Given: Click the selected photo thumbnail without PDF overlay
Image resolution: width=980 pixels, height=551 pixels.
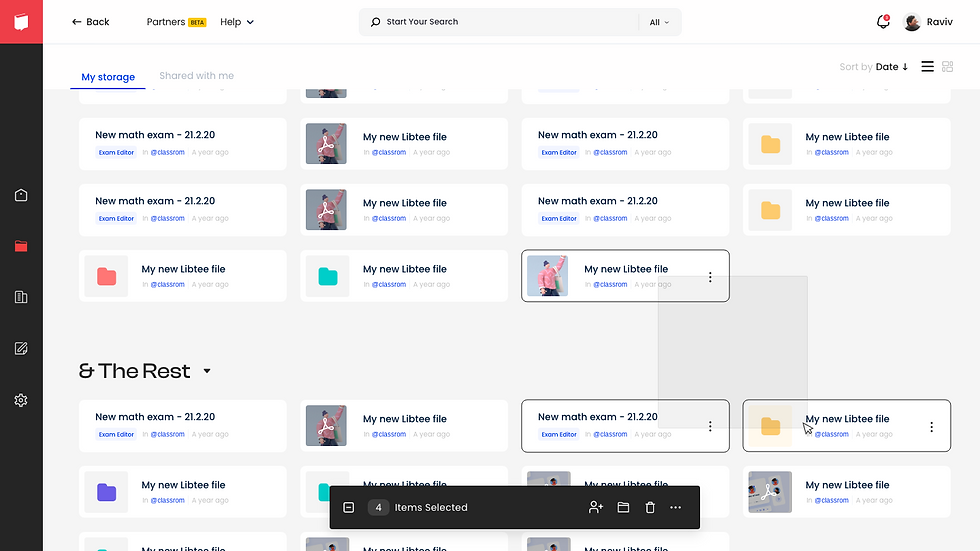Looking at the screenshot, I should pyautogui.click(x=548, y=276).
